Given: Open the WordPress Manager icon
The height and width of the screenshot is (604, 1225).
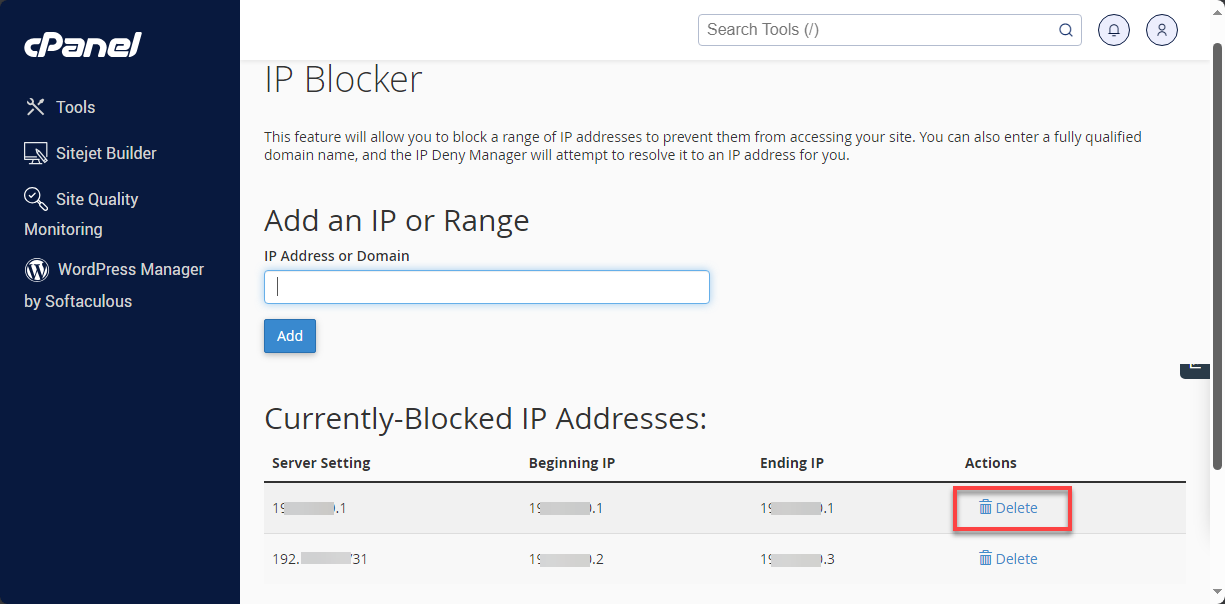Looking at the screenshot, I should [35, 269].
